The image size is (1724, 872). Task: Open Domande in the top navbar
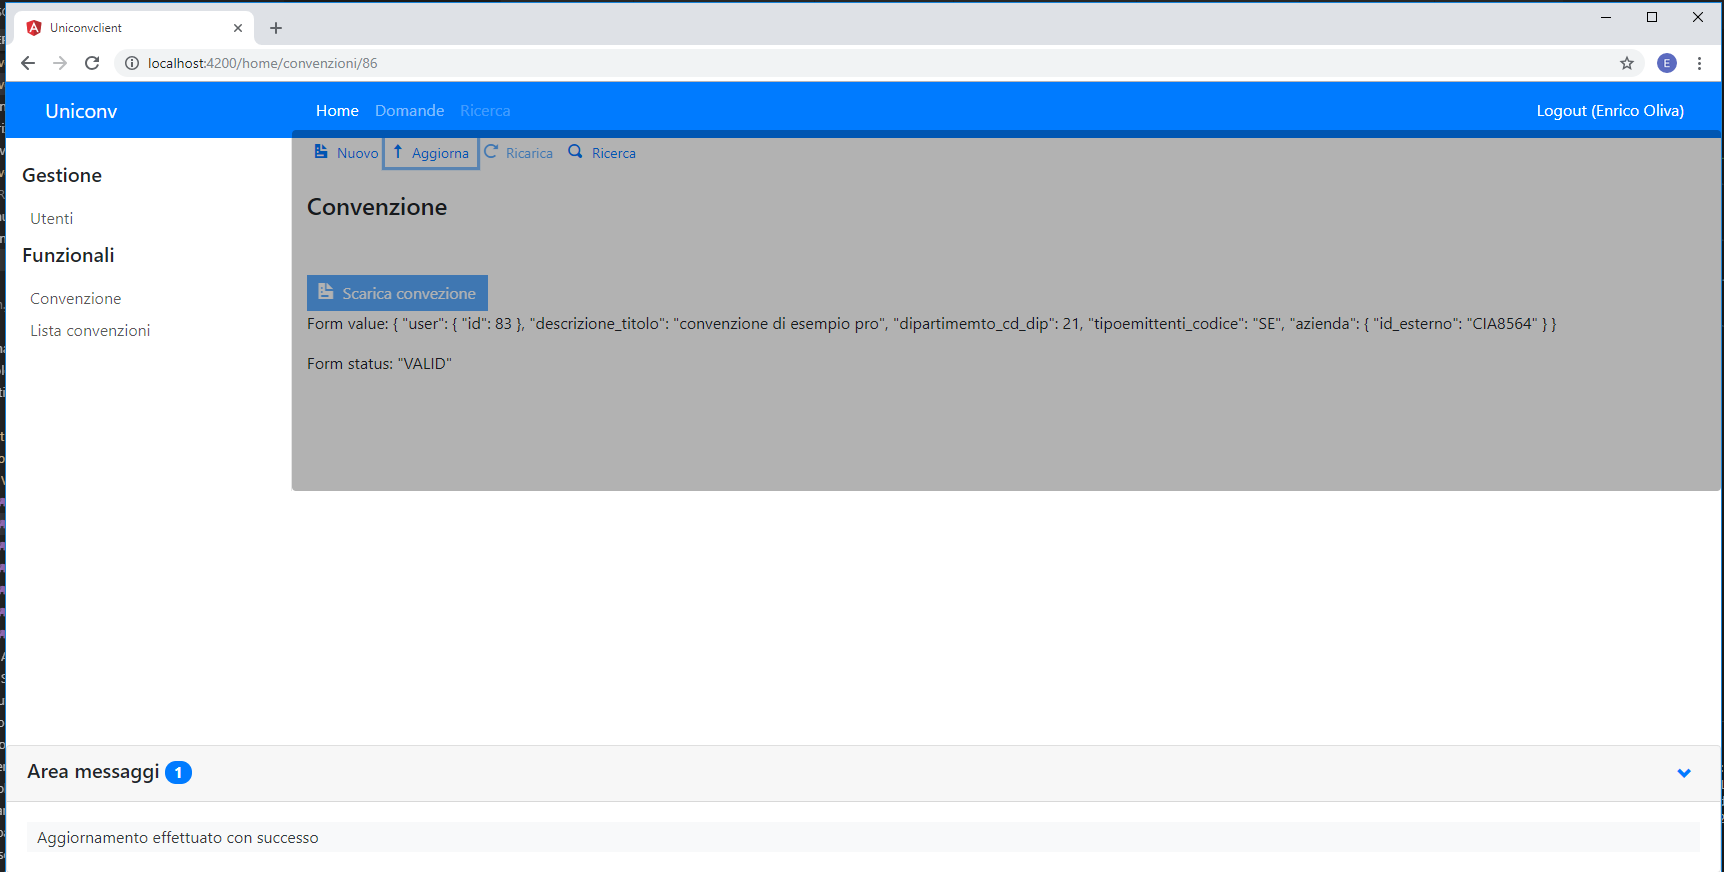(x=409, y=111)
